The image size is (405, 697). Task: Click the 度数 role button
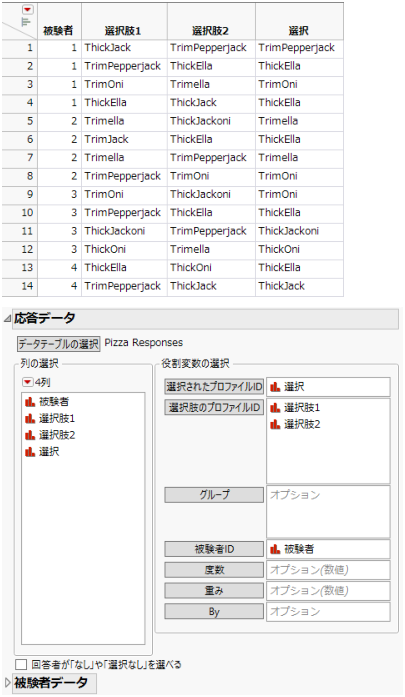(x=214, y=569)
